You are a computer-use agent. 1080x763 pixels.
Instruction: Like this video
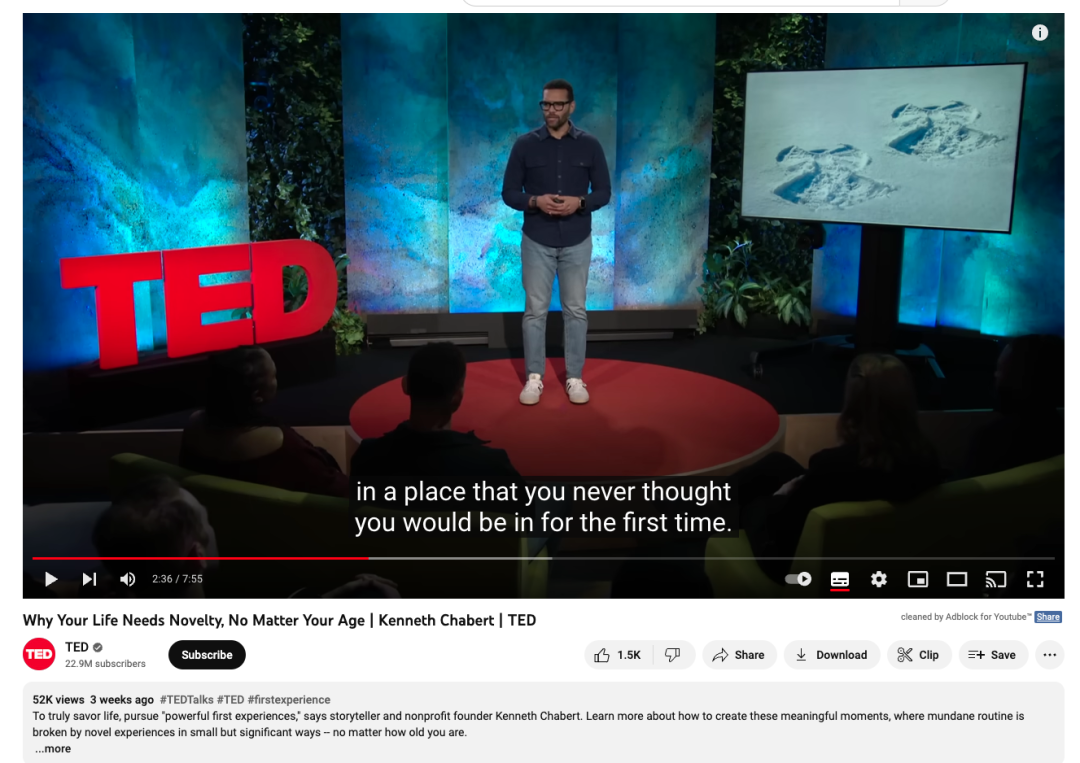coord(617,655)
